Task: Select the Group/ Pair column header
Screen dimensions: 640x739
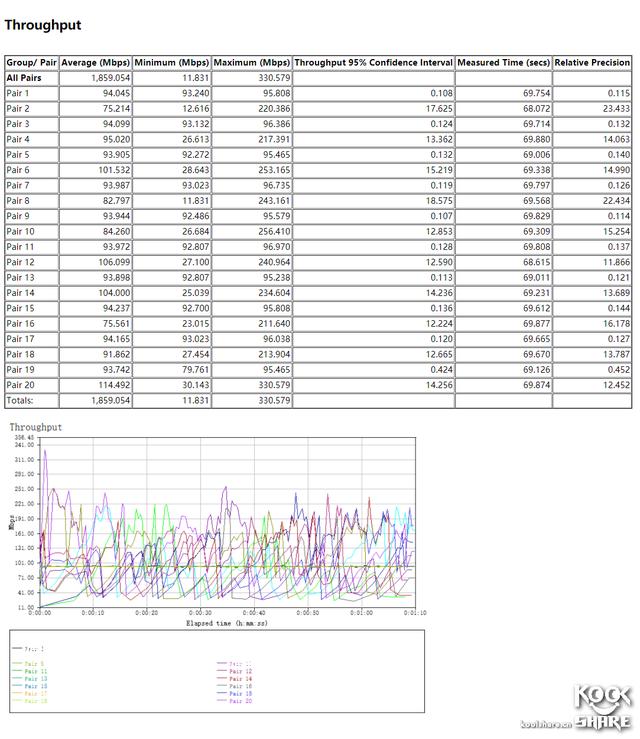Action: pos(32,63)
